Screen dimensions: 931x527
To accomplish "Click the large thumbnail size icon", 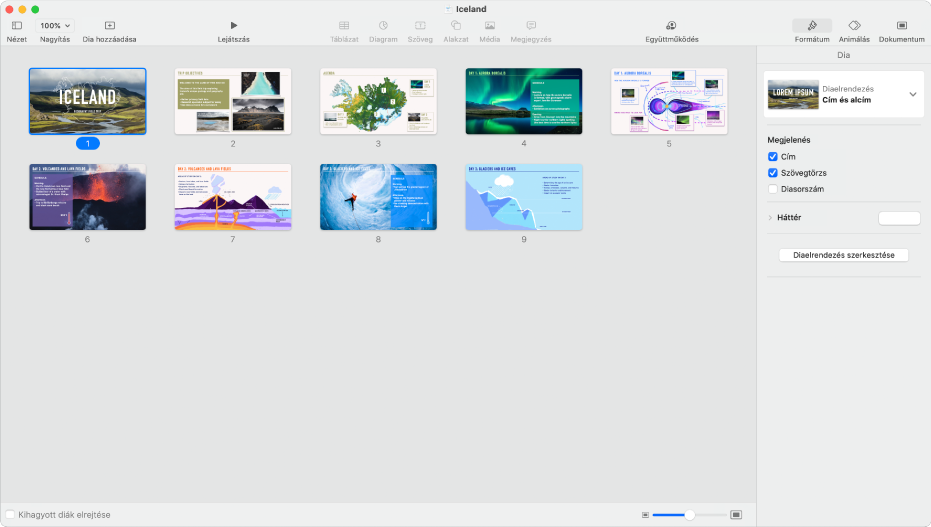I will 736,515.
